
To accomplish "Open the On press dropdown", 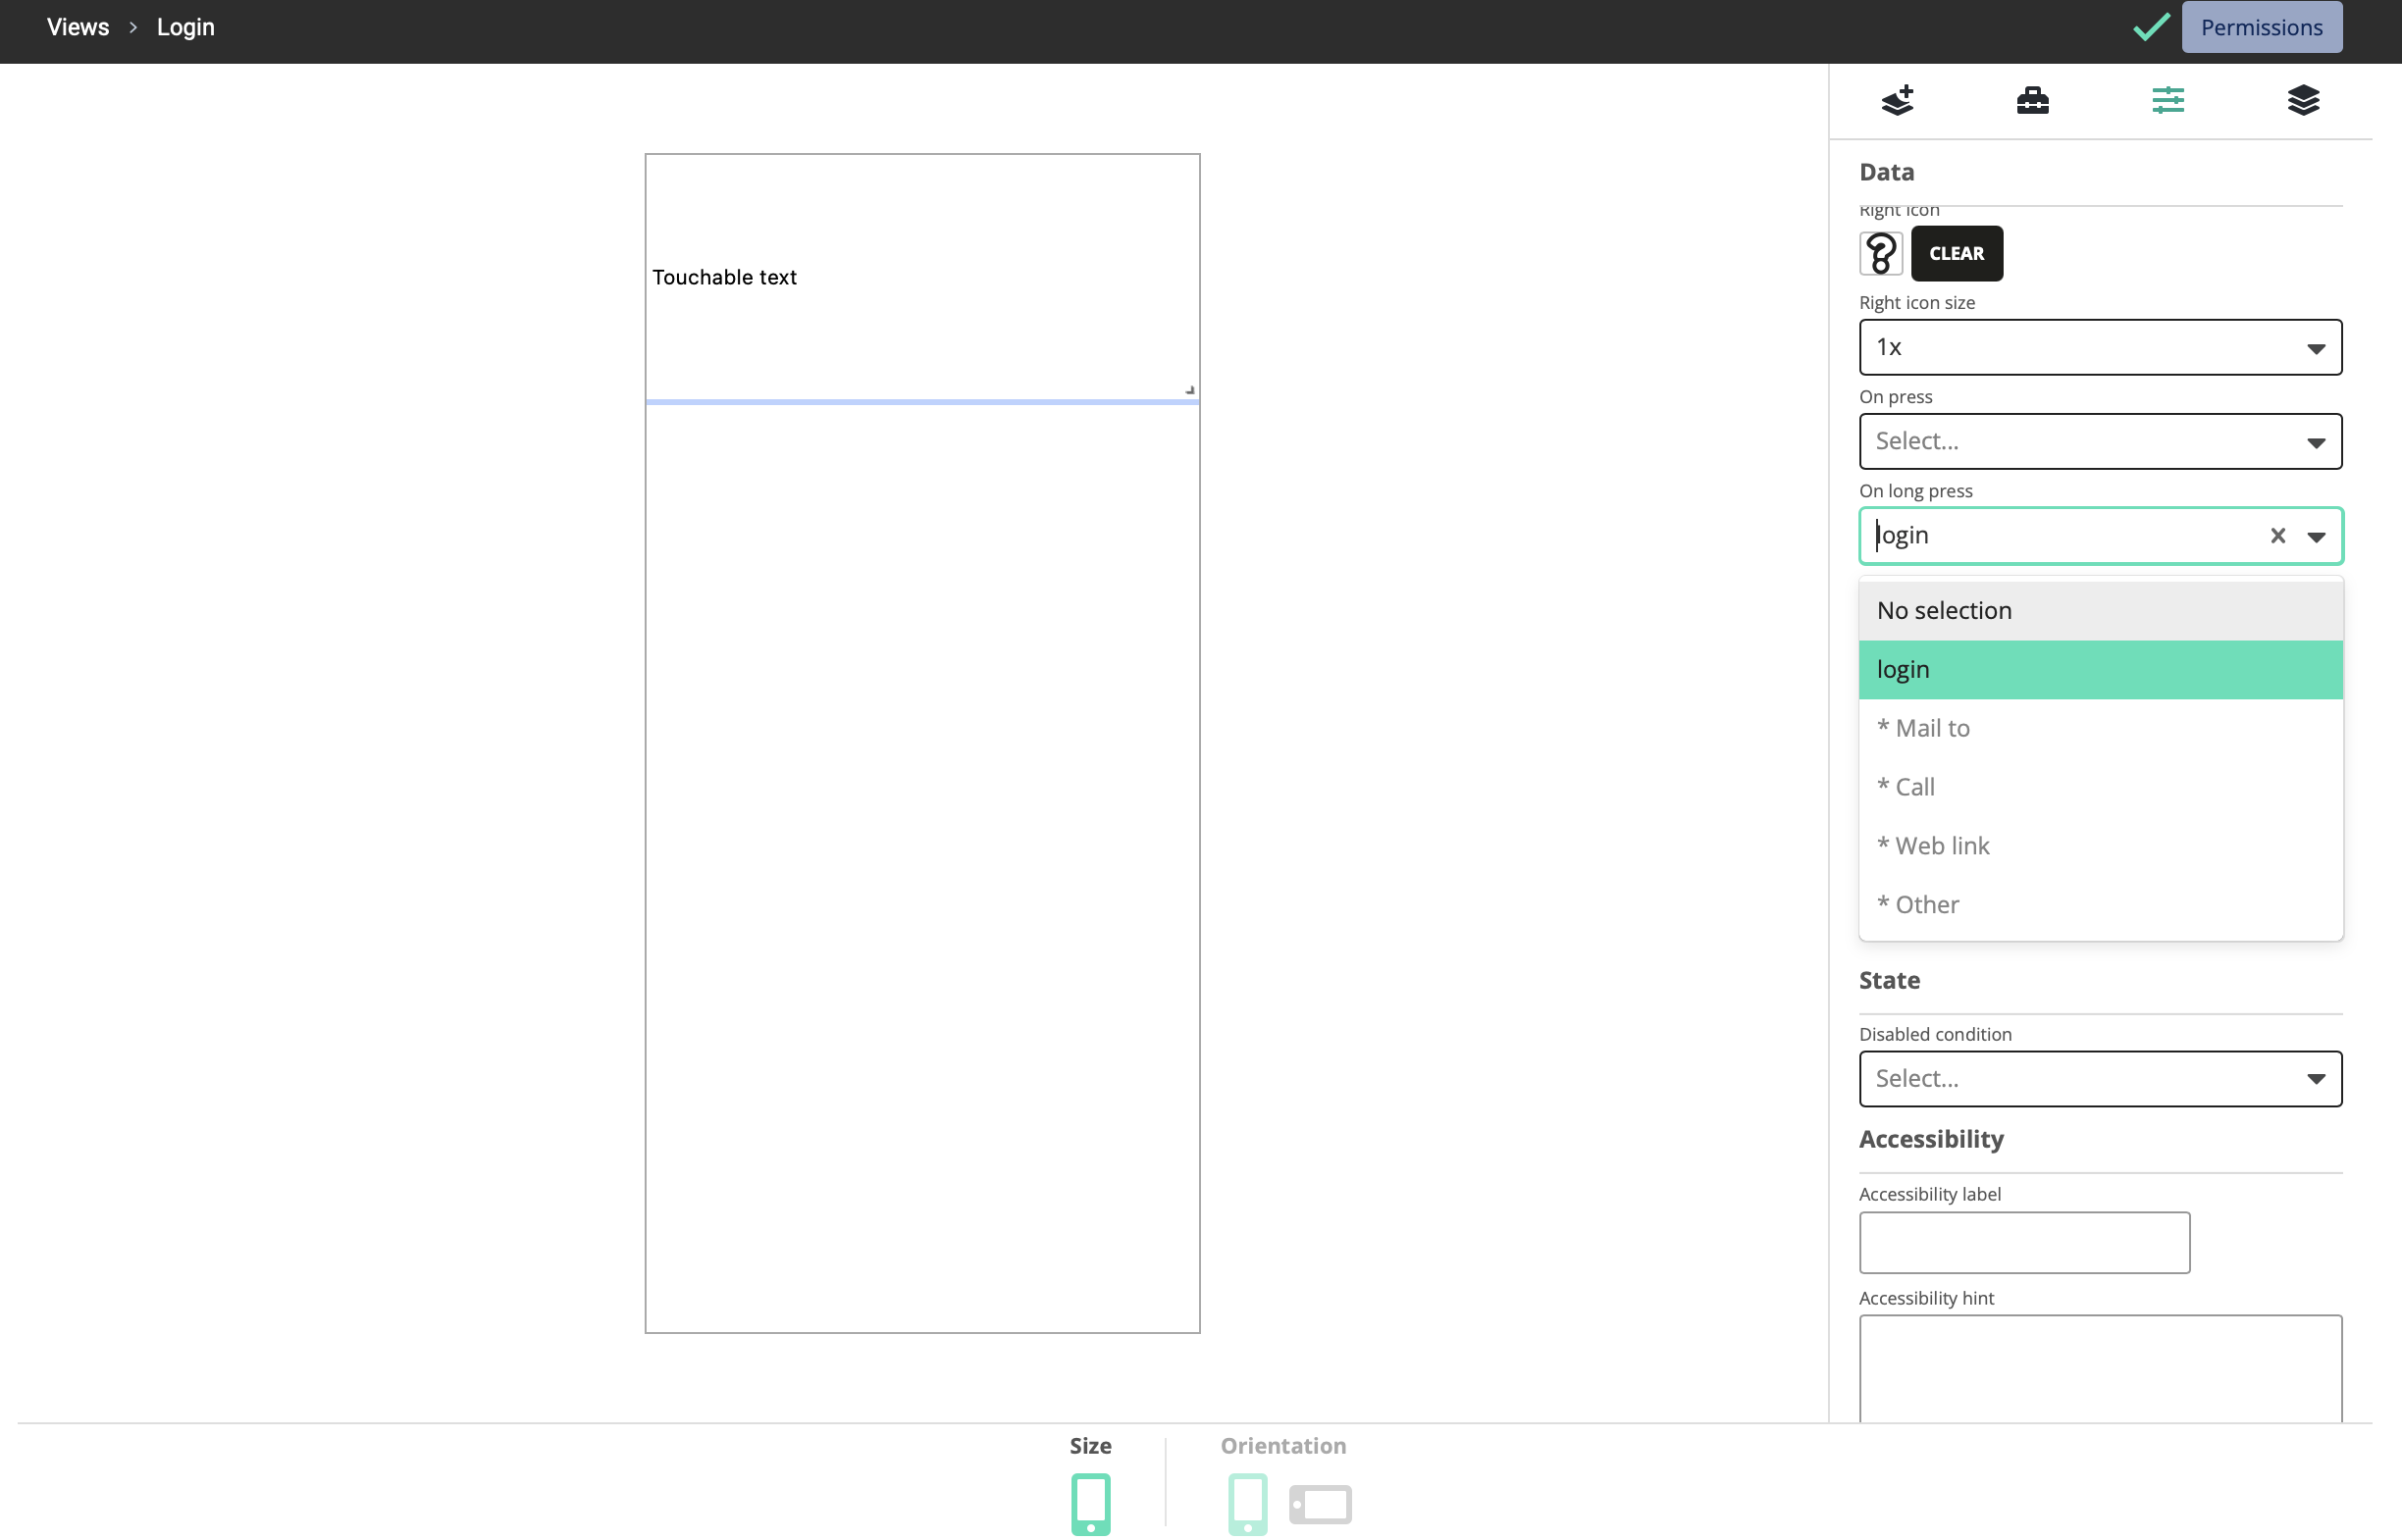I will [x=2100, y=441].
